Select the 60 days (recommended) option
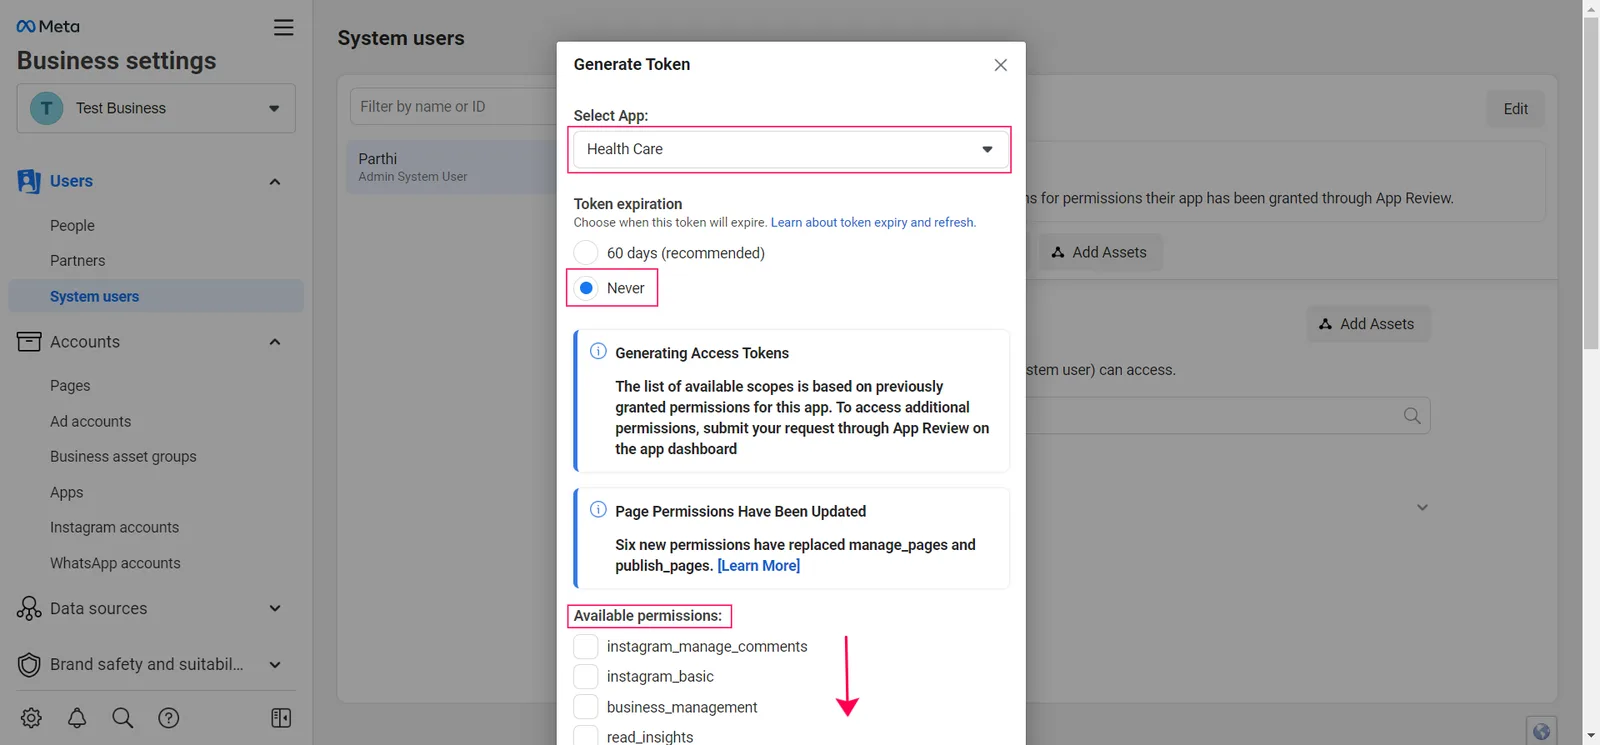1600x745 pixels. (586, 253)
